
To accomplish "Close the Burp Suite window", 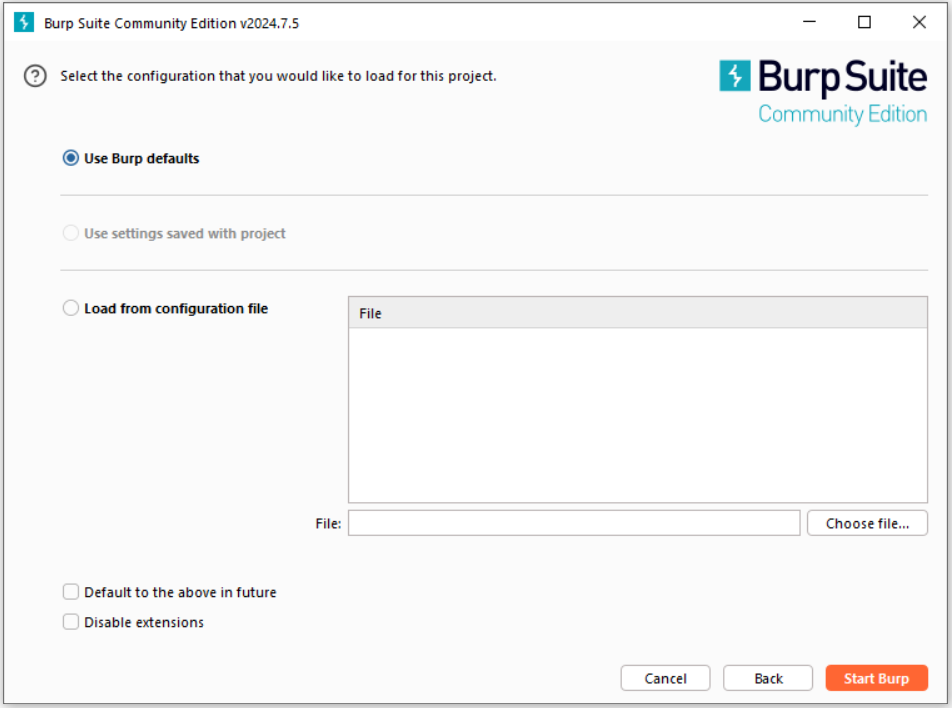I will coord(919,22).
